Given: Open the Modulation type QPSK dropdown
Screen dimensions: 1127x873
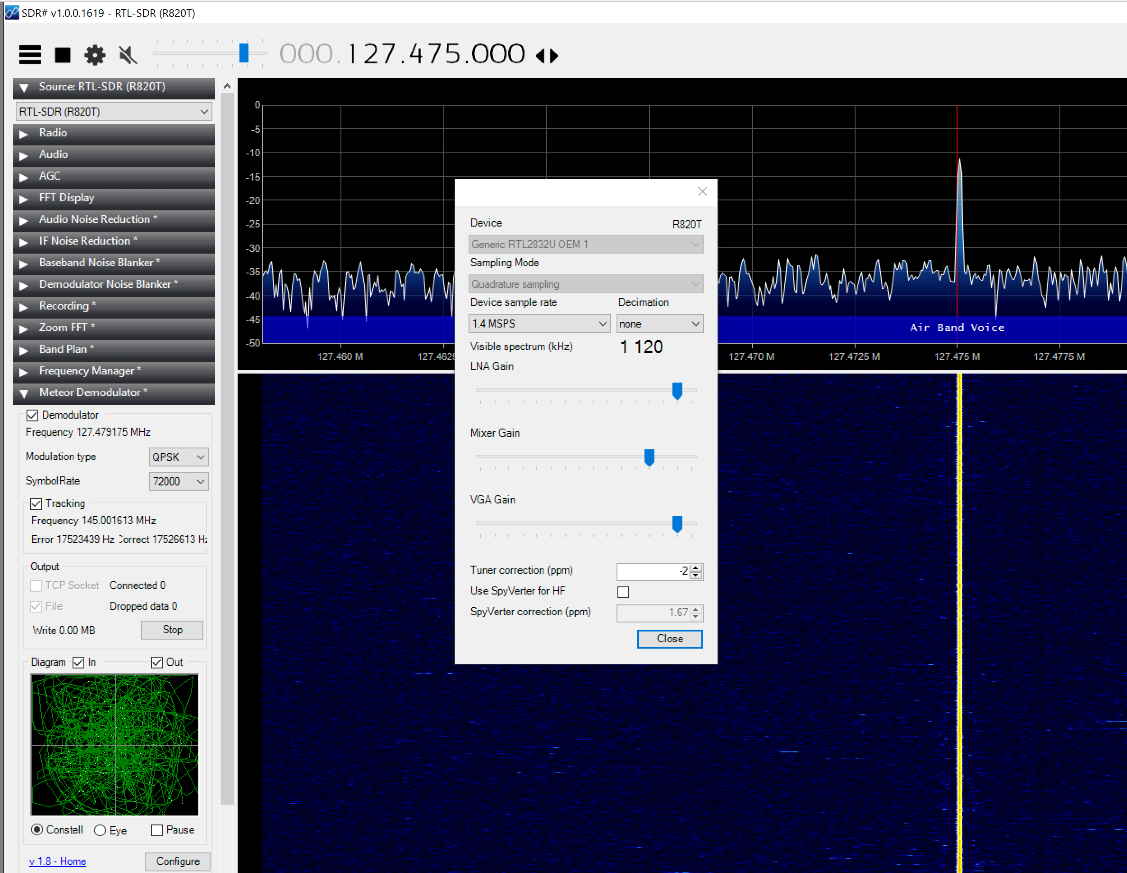Looking at the screenshot, I should click(x=178, y=457).
